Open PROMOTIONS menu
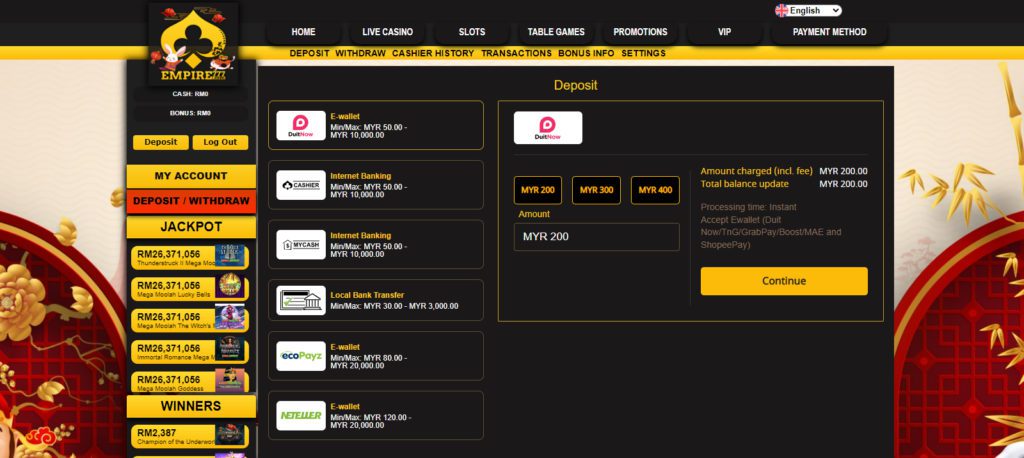 coord(640,32)
